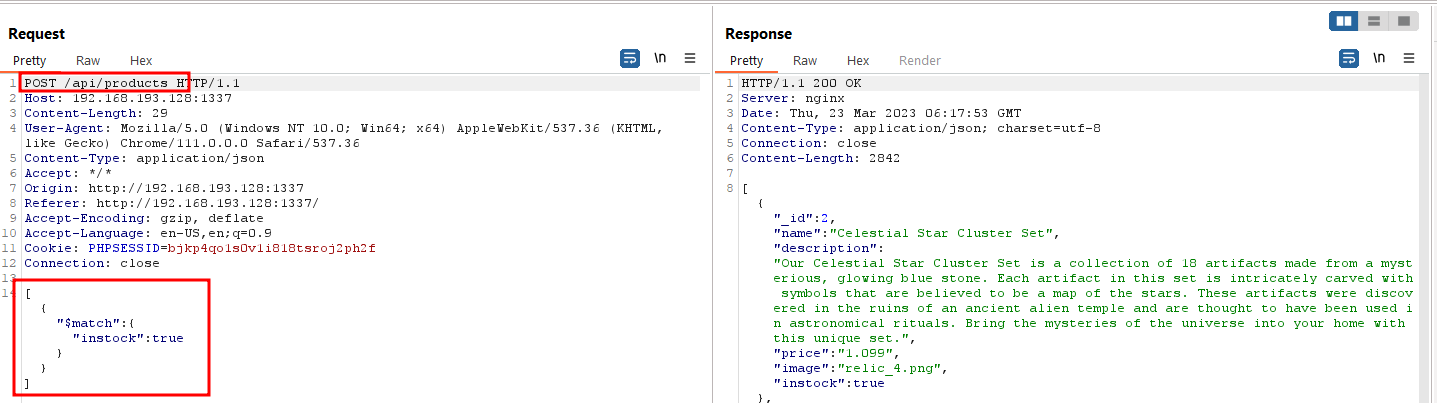Image resolution: width=1437 pixels, height=403 pixels.
Task: Select the Pretty tab in the Response panel
Action: pos(746,61)
